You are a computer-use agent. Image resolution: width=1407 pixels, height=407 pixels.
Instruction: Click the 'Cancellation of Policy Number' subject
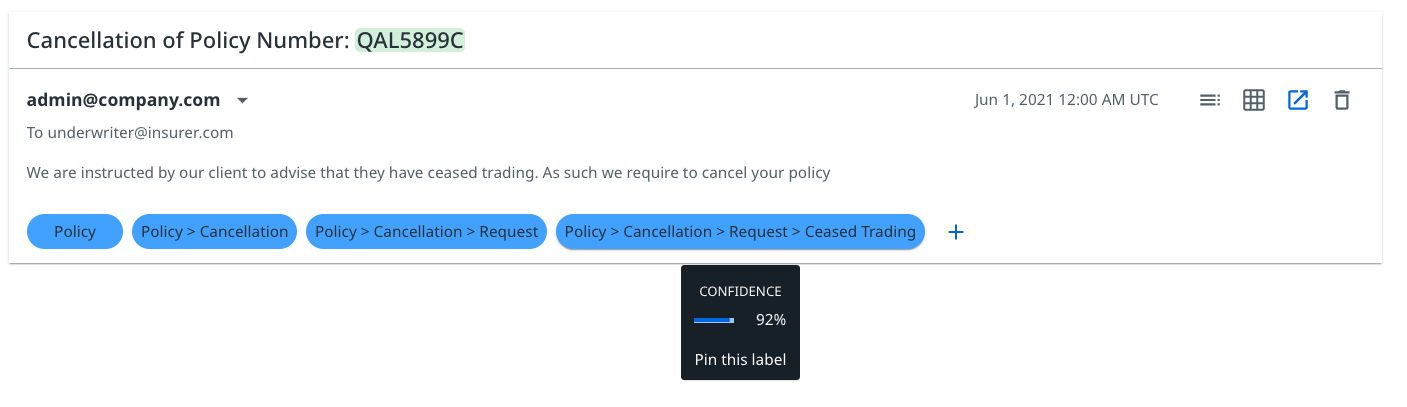pyautogui.click(x=188, y=41)
